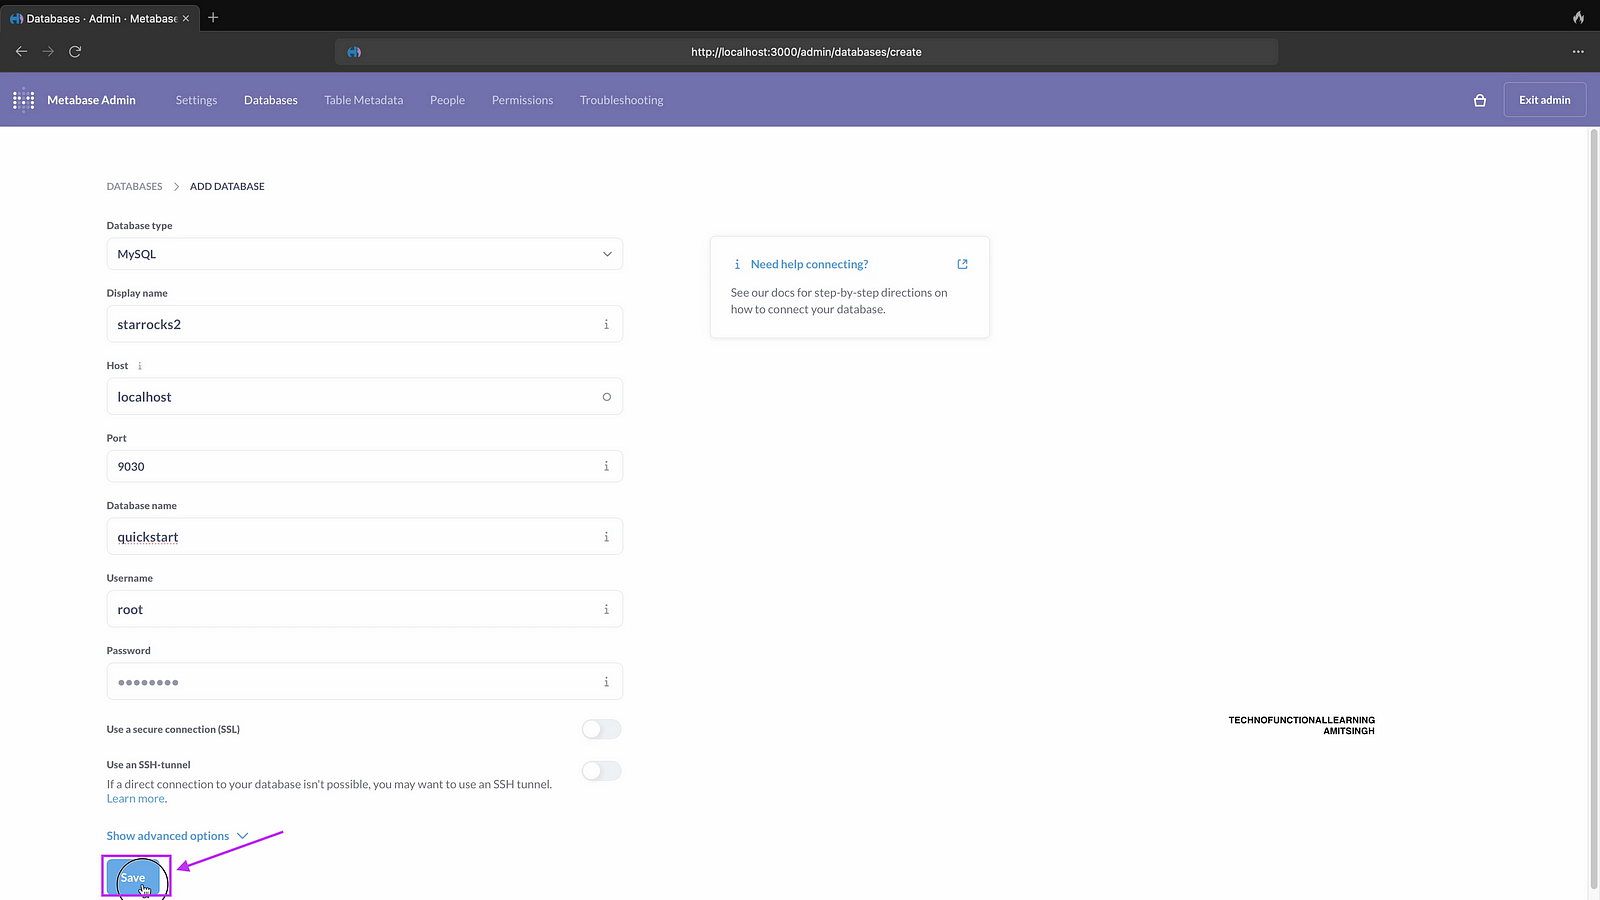This screenshot has width=1600, height=900.
Task: Reload the page with browser refresh icon
Action: point(75,51)
